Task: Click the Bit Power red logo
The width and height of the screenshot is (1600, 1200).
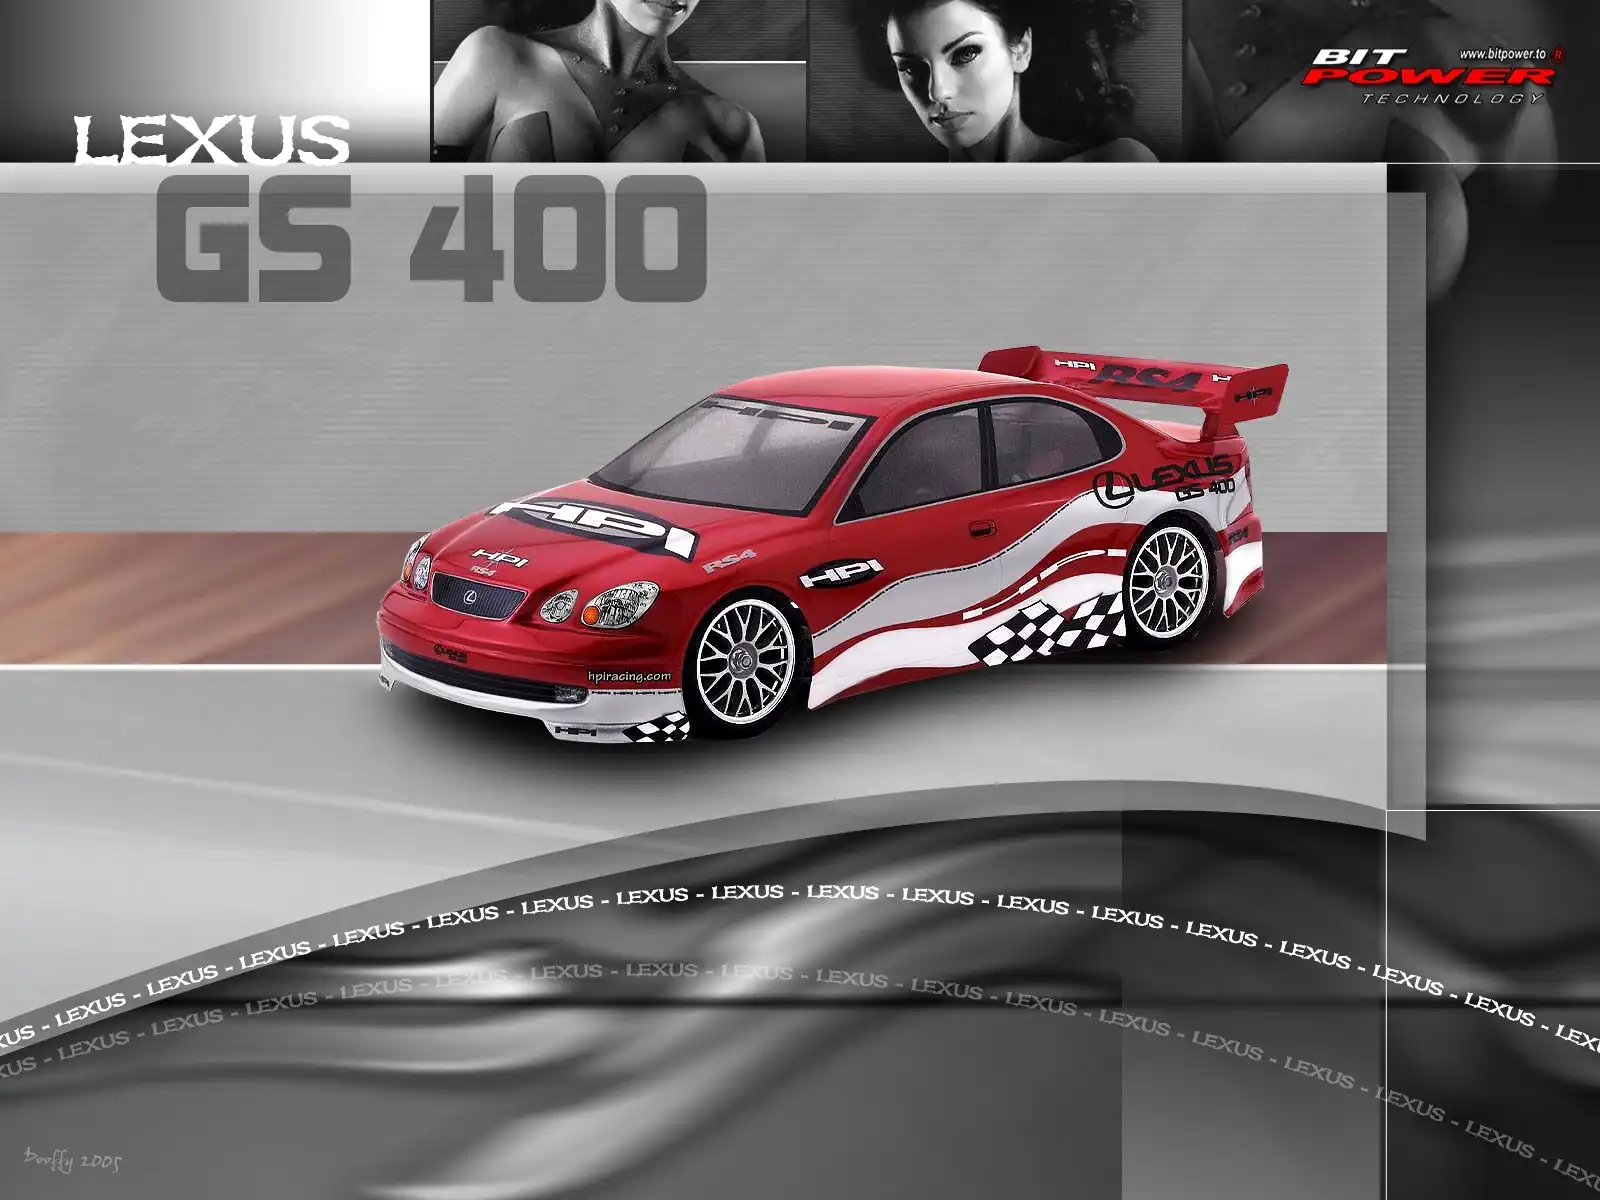Action: click(x=1428, y=68)
